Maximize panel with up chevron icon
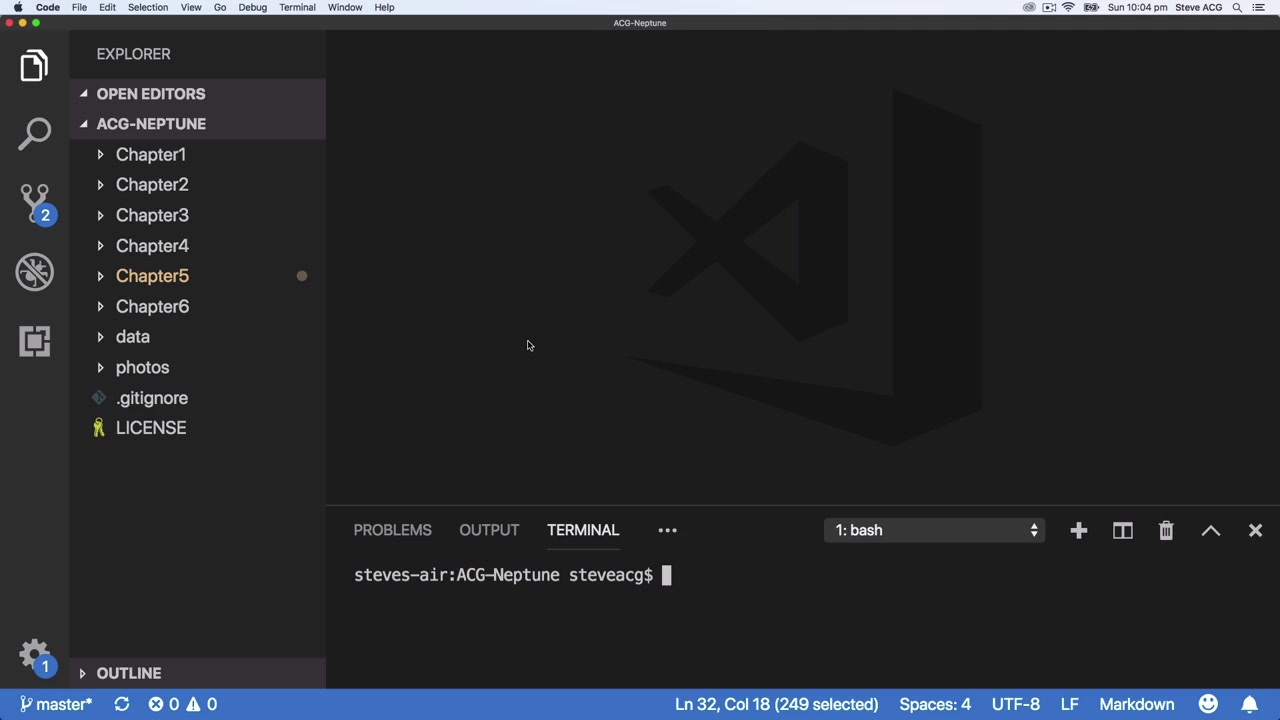1280x720 pixels. point(1211,530)
